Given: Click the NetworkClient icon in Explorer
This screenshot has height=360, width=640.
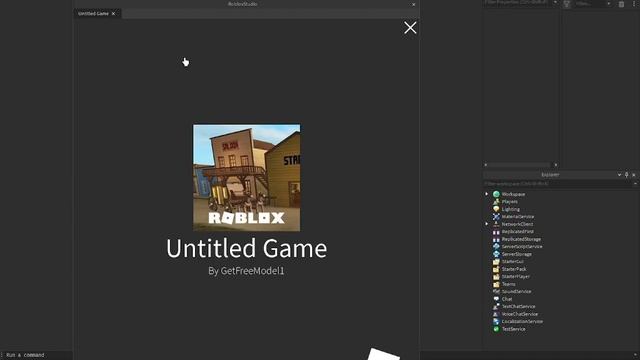Looking at the screenshot, I should click(x=496, y=224).
